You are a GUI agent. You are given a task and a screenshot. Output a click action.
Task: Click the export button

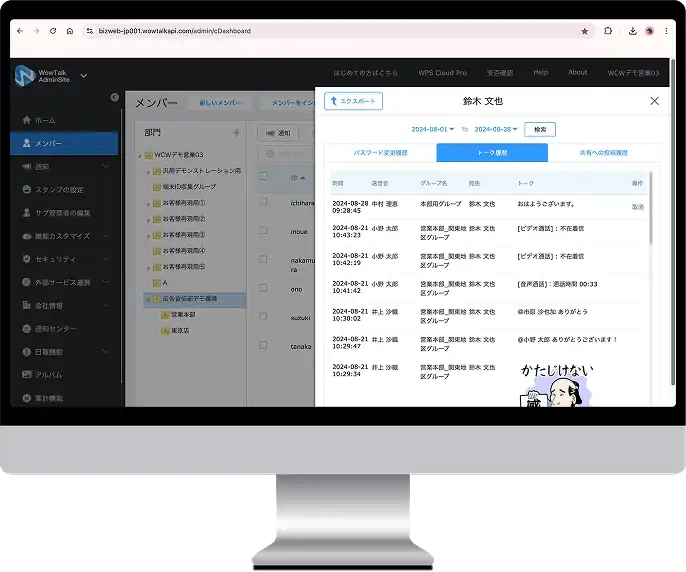[354, 101]
